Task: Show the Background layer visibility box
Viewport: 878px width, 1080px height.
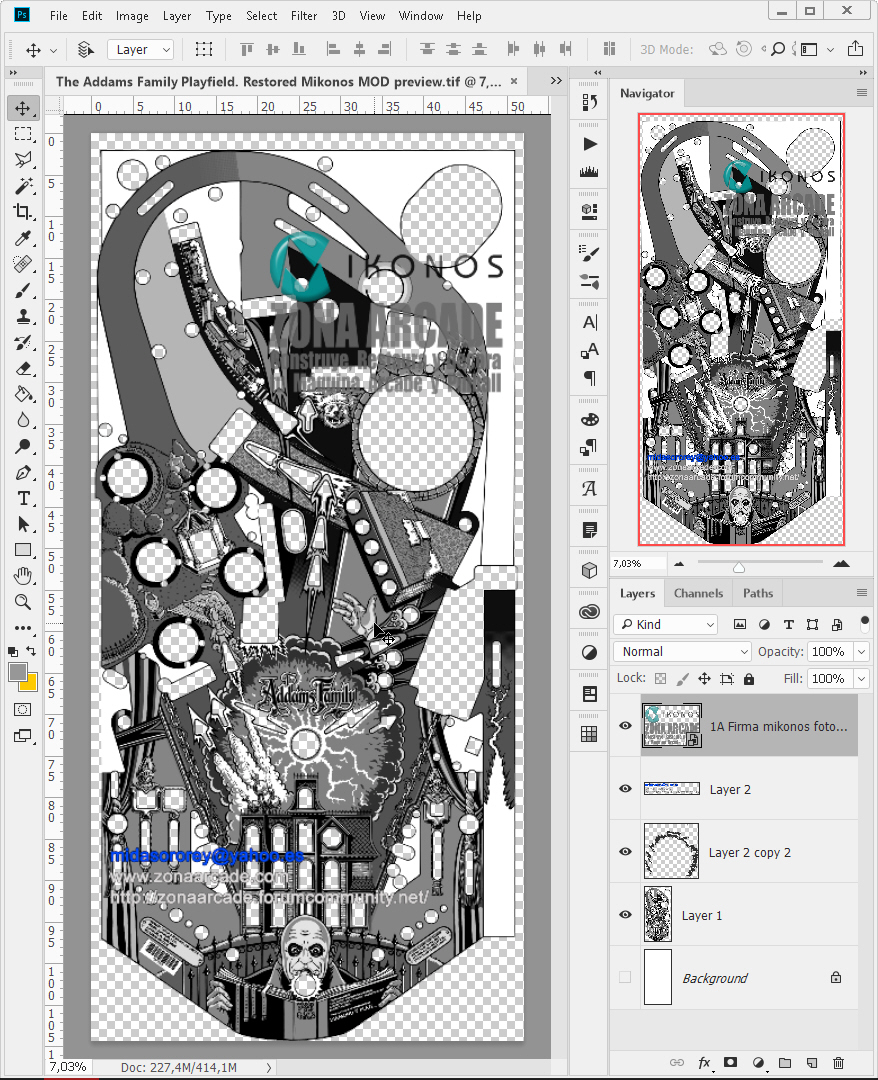Action: (x=625, y=977)
